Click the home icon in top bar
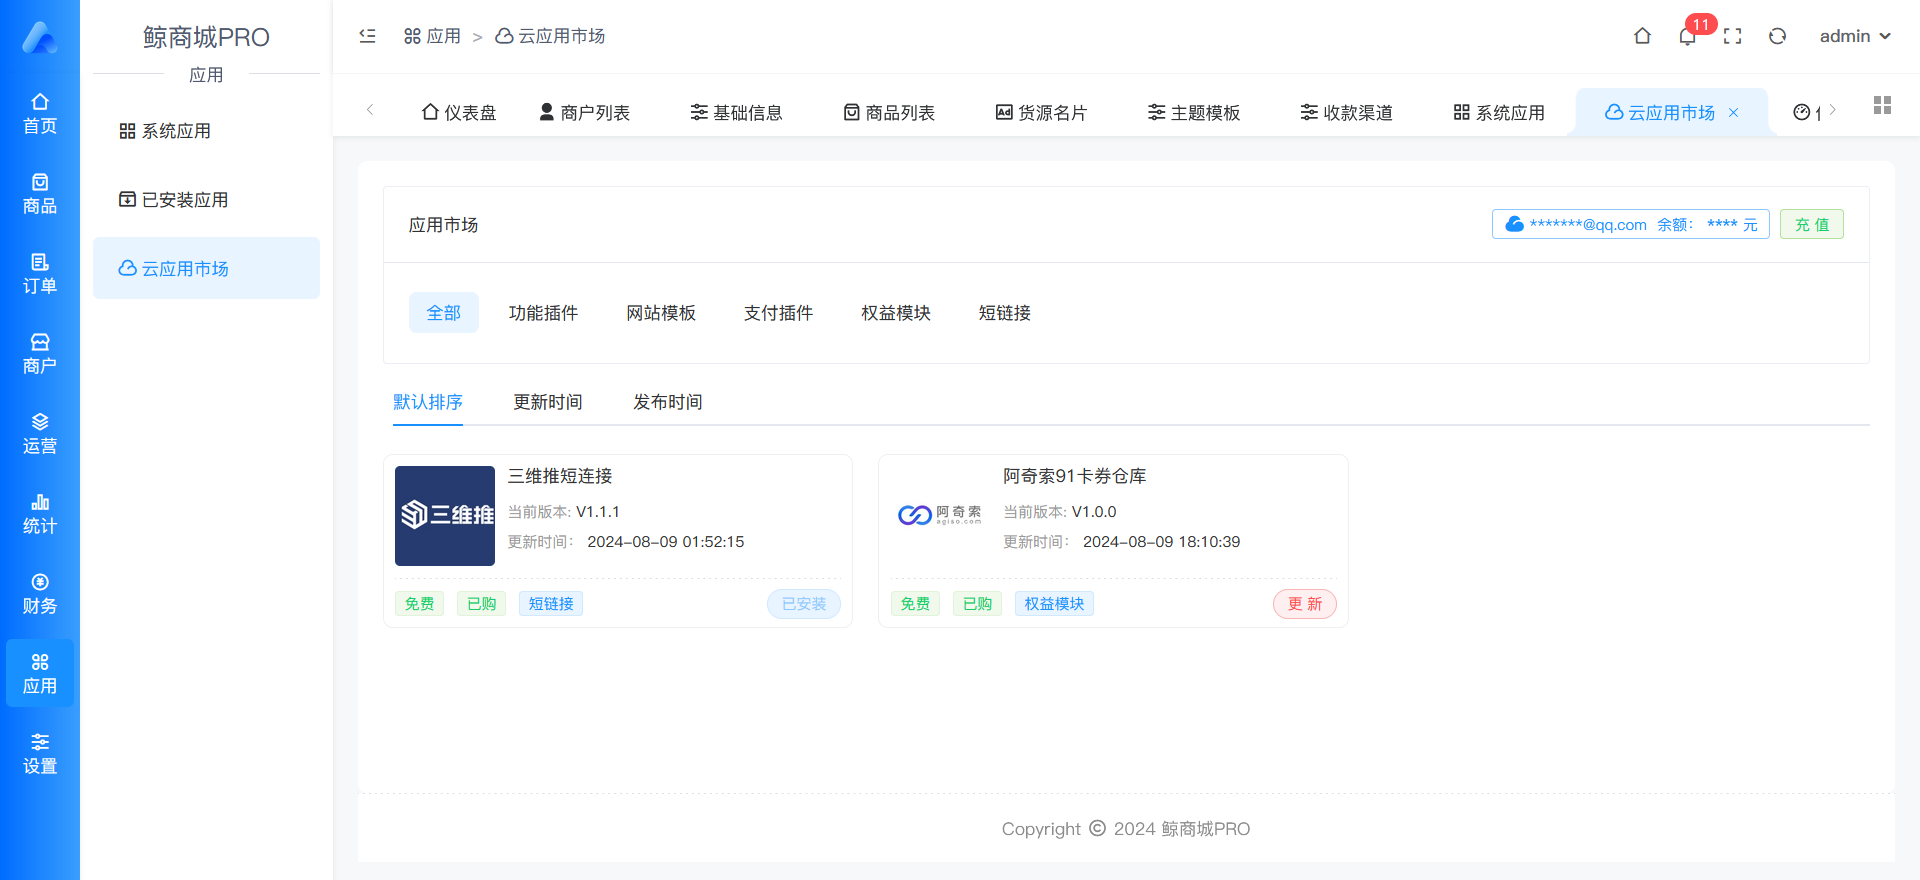This screenshot has width=1920, height=880. tap(1642, 36)
